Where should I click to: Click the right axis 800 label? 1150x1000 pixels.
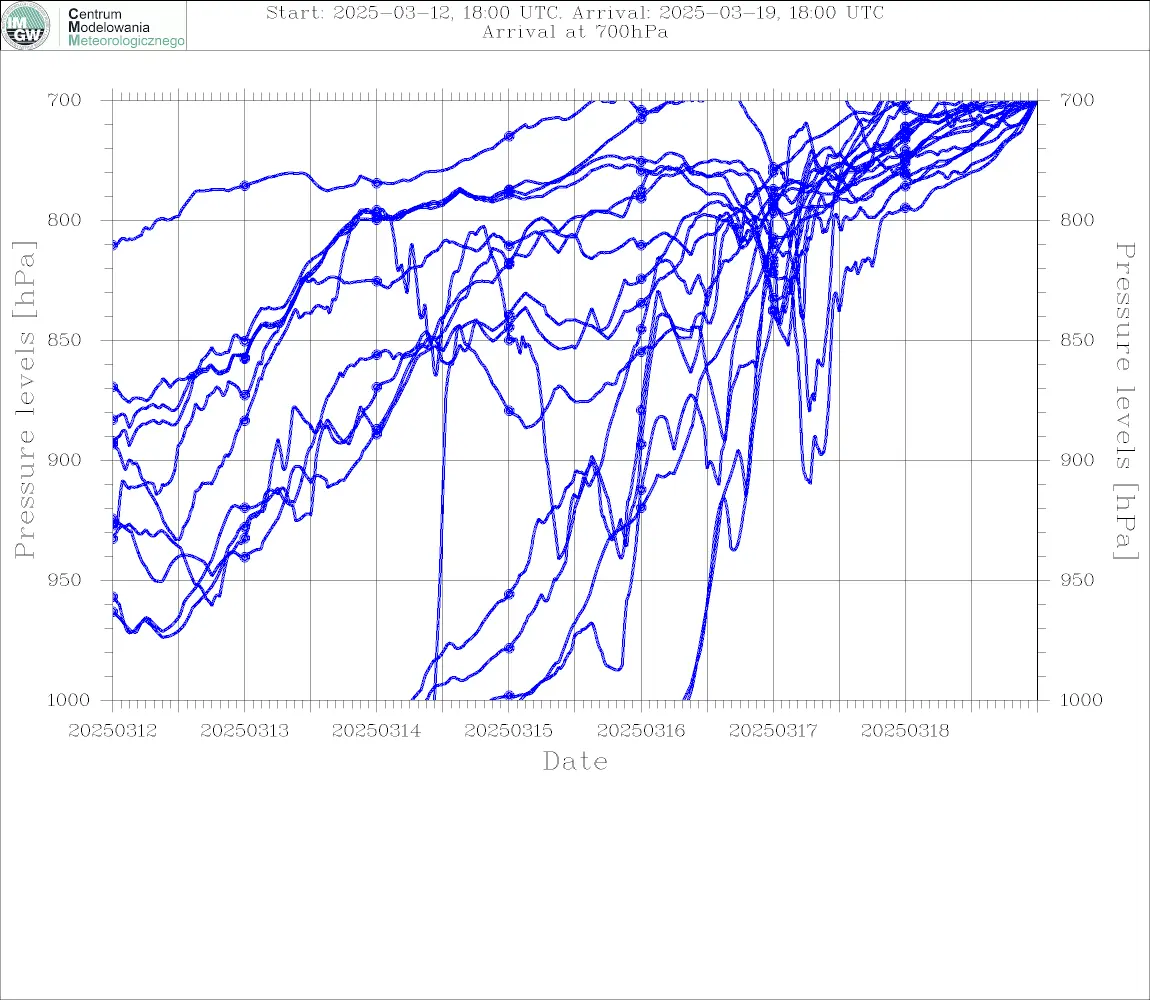click(x=1077, y=220)
